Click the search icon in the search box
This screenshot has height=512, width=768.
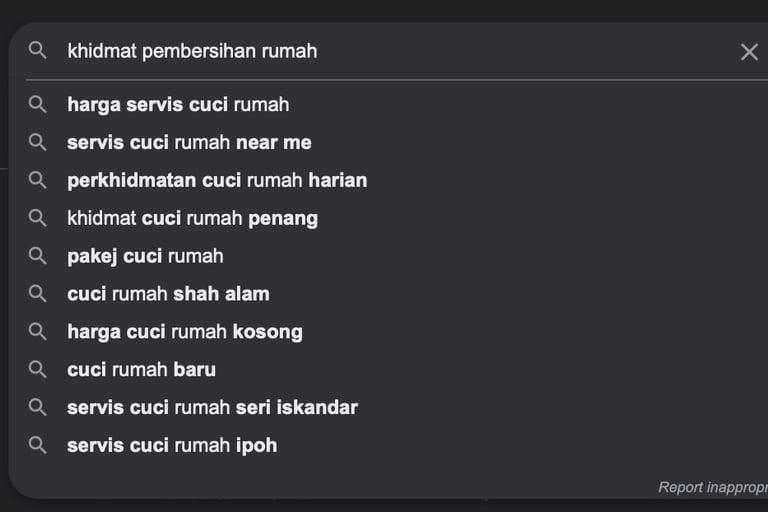(38, 50)
